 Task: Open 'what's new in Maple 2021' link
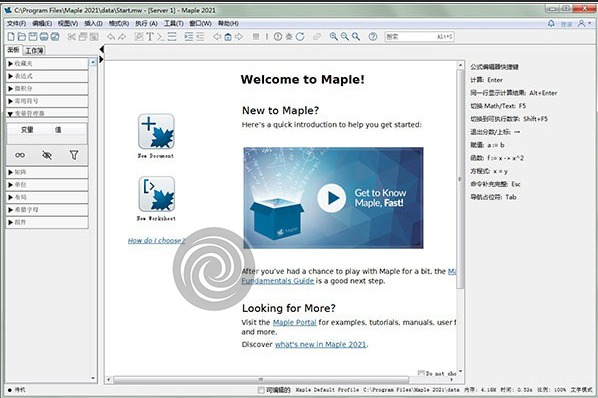[x=320, y=345]
